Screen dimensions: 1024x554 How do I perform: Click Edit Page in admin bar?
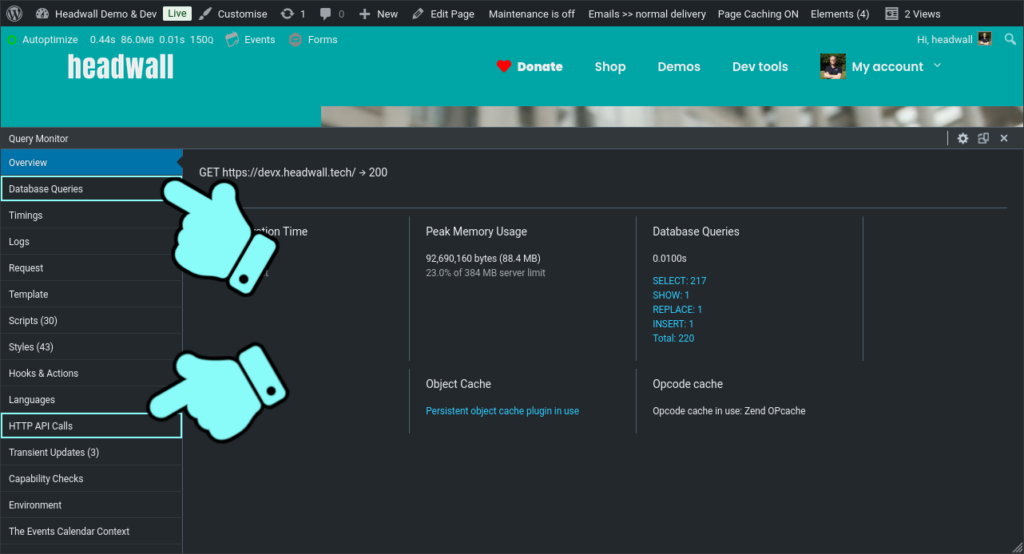[443, 14]
